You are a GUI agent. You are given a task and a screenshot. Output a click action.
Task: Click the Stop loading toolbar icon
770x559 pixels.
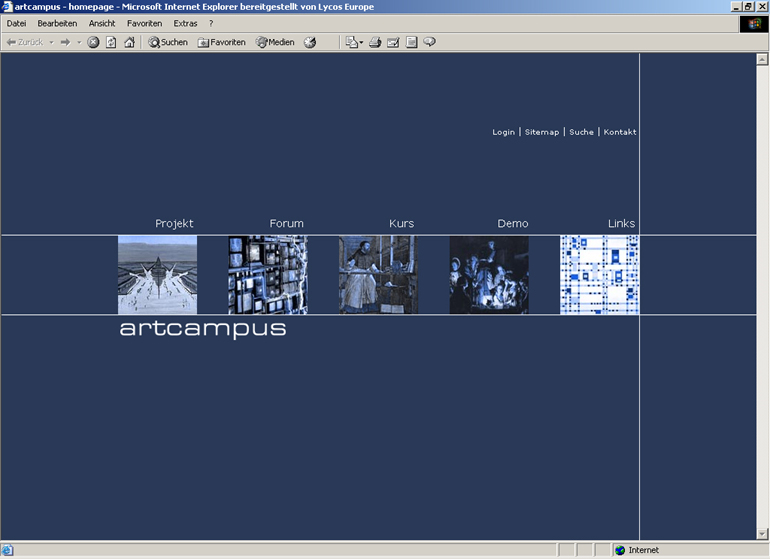point(93,42)
